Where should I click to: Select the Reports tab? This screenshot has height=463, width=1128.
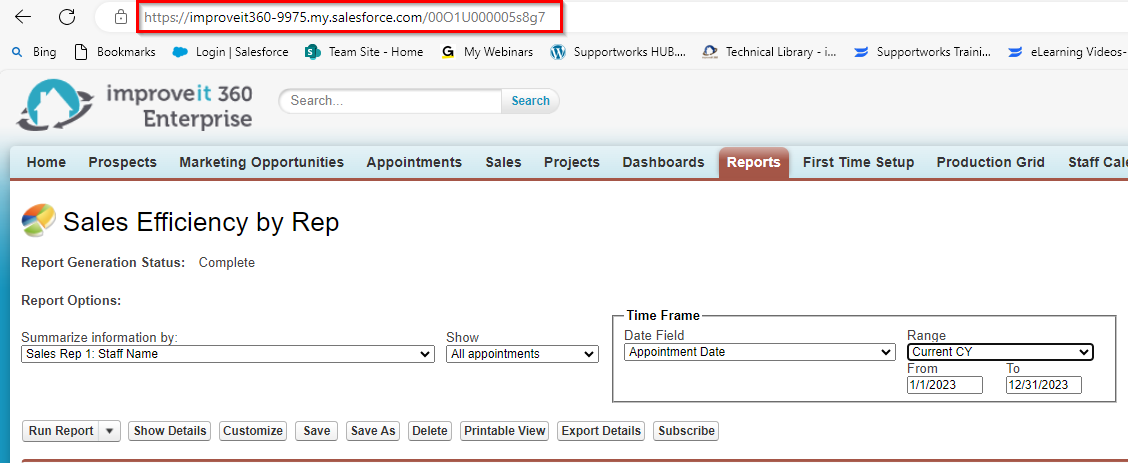point(753,162)
